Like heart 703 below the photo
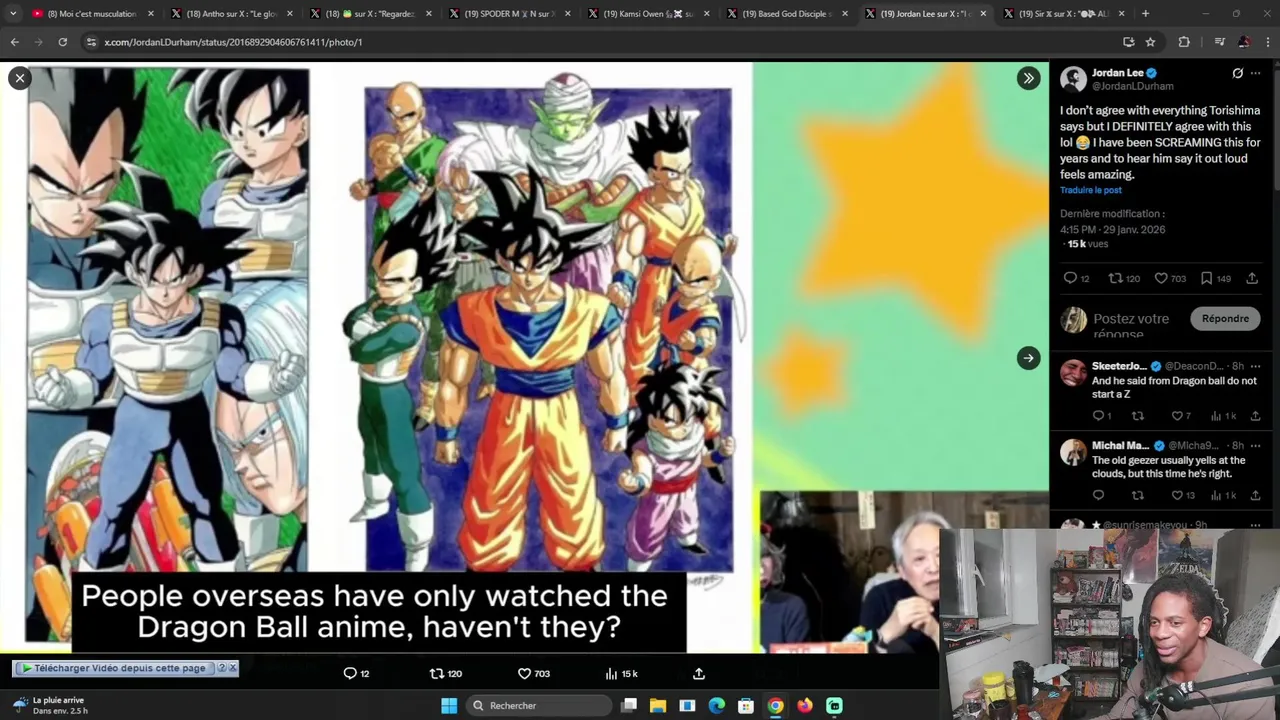Image resolution: width=1280 pixels, height=720 pixels. (x=533, y=673)
